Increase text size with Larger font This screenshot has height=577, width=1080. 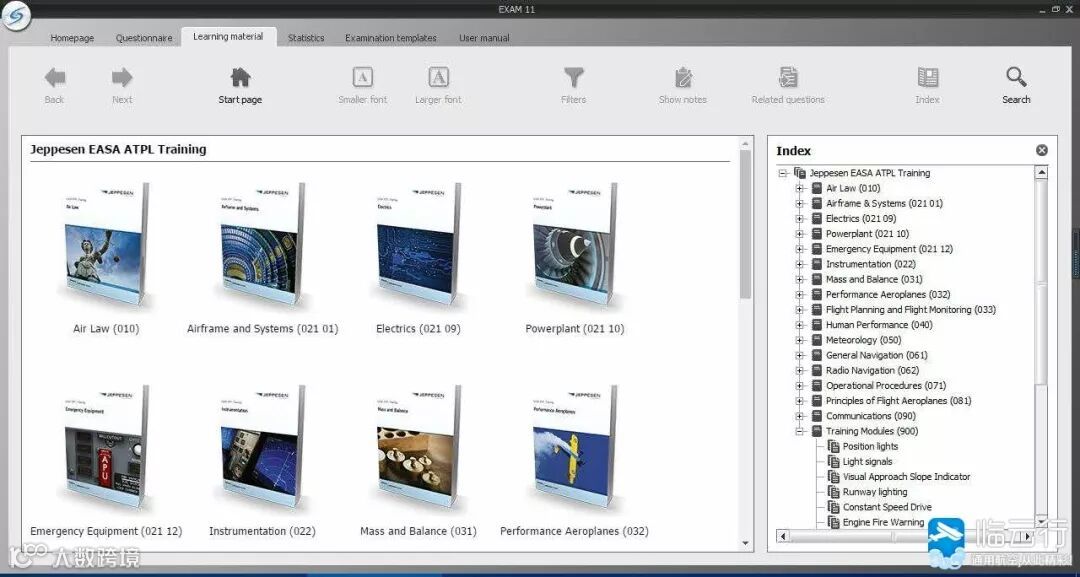click(x=438, y=78)
